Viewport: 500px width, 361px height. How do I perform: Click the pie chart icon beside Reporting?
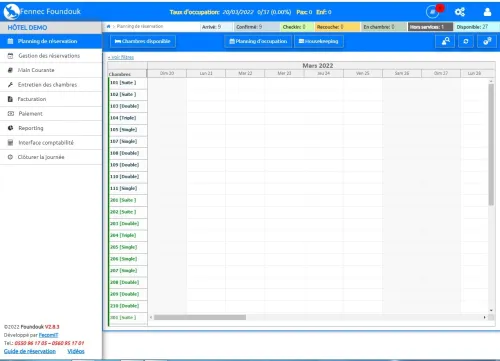point(10,128)
